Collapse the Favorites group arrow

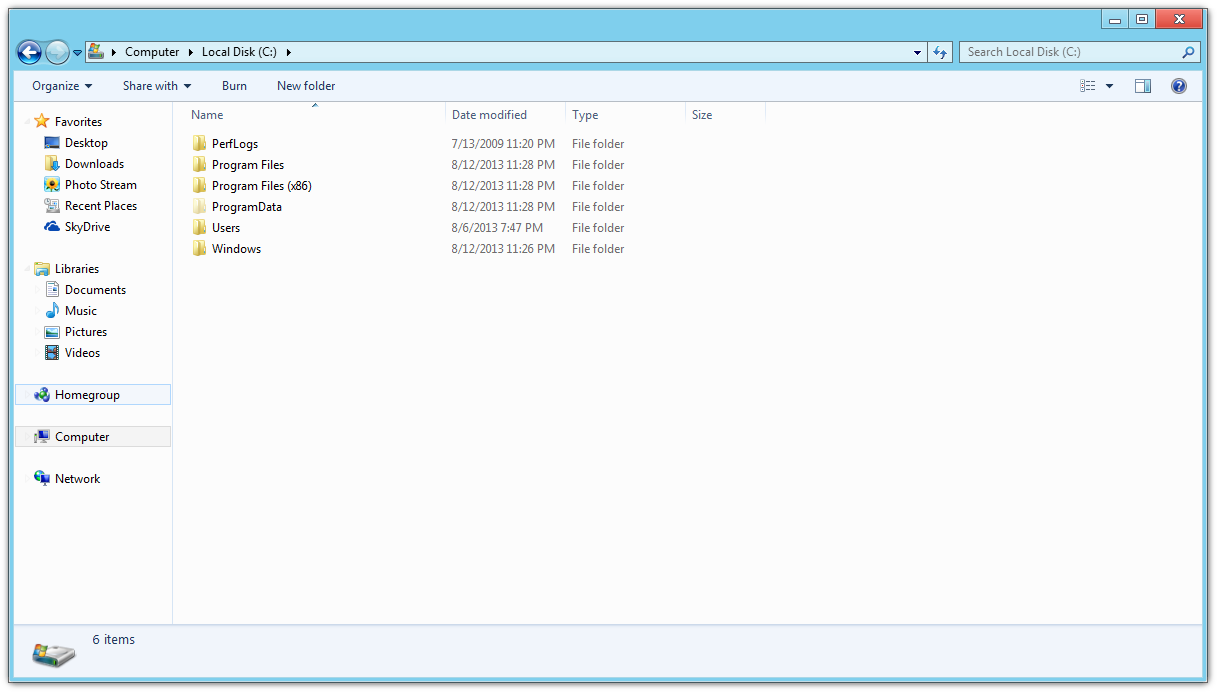(25, 121)
